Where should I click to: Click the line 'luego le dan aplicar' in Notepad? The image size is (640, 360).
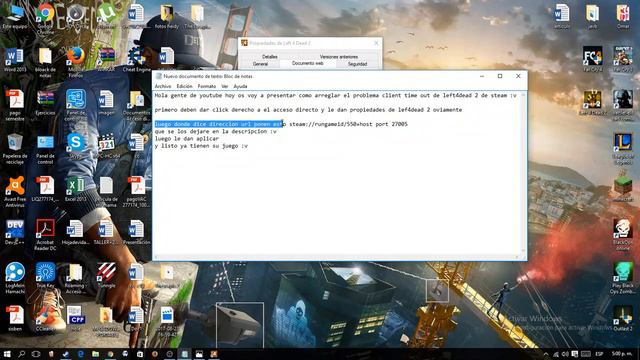187,139
